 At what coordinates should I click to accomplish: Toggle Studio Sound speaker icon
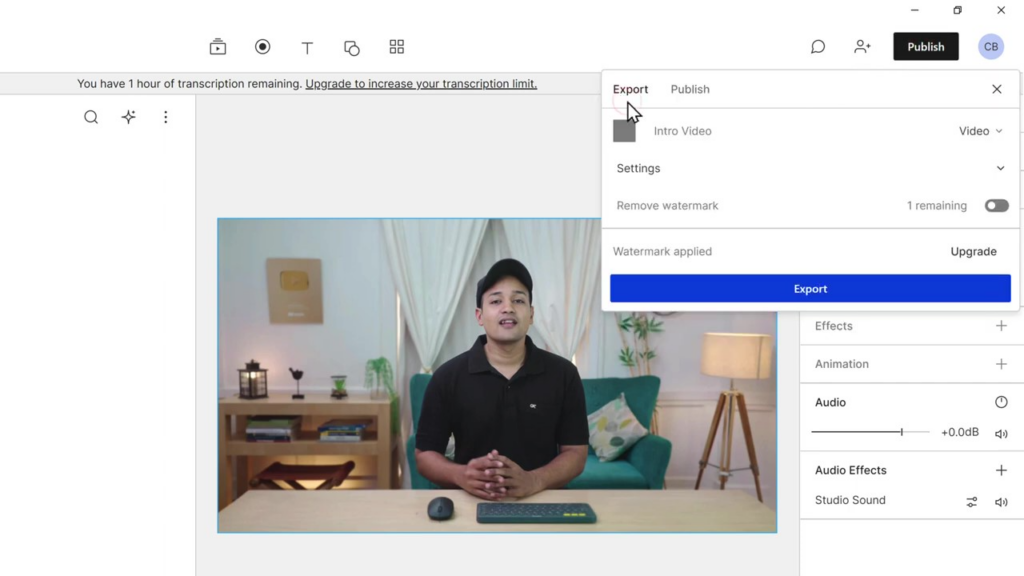pyautogui.click(x=1001, y=502)
